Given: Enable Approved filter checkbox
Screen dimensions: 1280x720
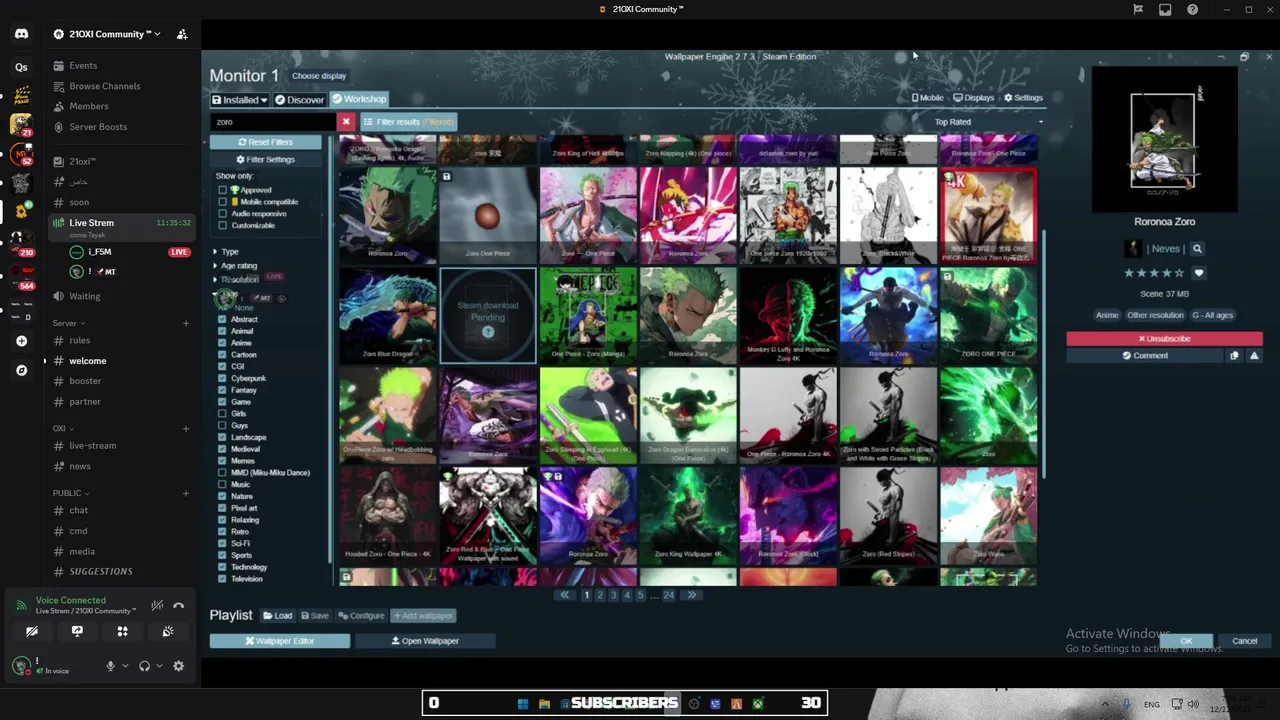Looking at the screenshot, I should pos(222,190).
